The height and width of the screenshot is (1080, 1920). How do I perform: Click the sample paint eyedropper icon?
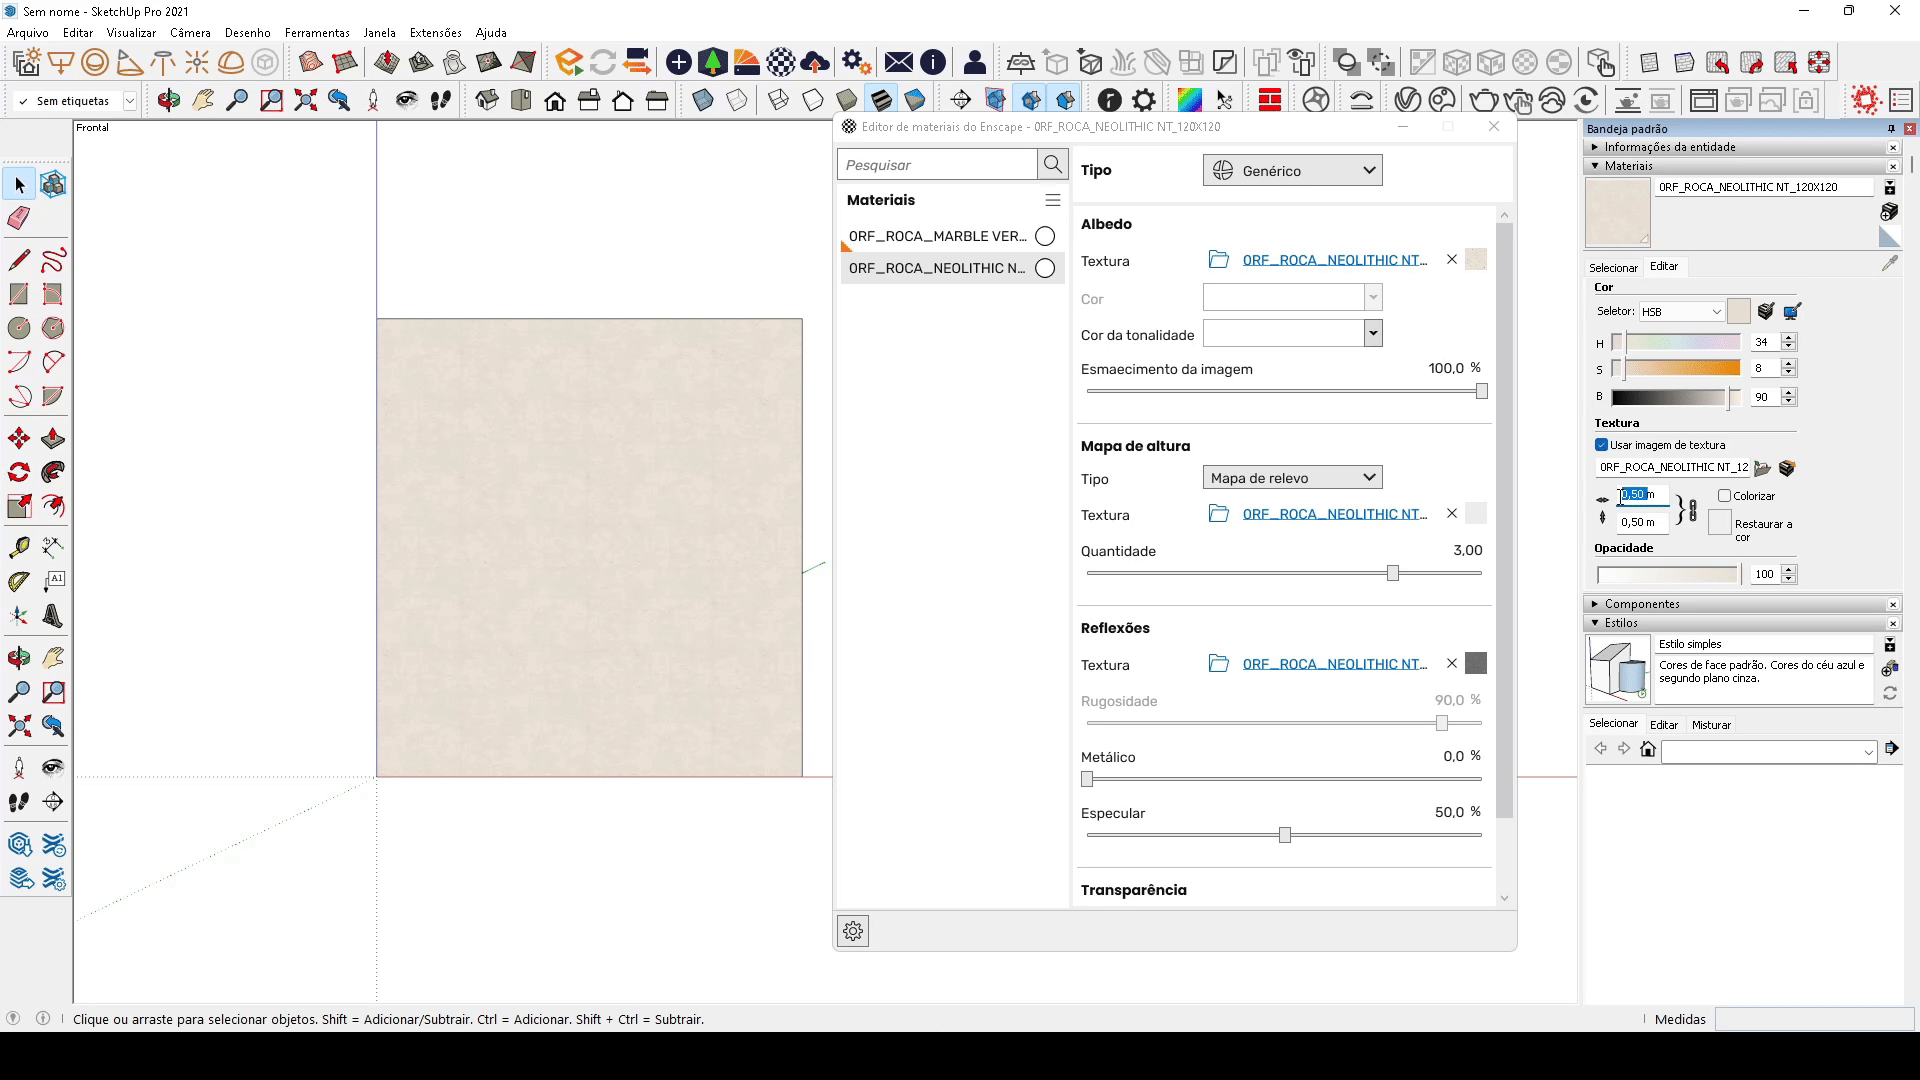(x=1889, y=264)
